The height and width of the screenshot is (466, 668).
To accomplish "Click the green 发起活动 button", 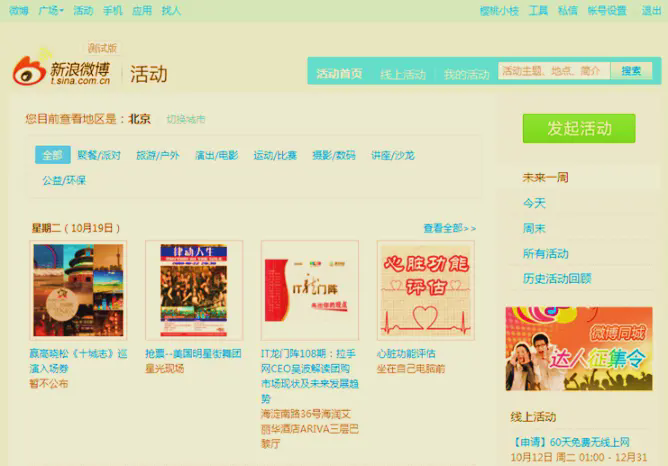I will tap(579, 128).
